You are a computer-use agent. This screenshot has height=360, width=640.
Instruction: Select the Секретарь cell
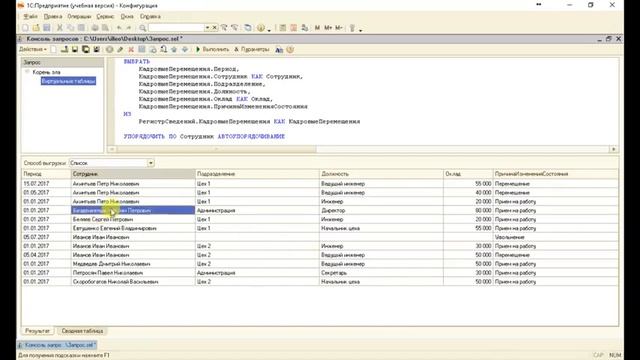pyautogui.click(x=381, y=273)
